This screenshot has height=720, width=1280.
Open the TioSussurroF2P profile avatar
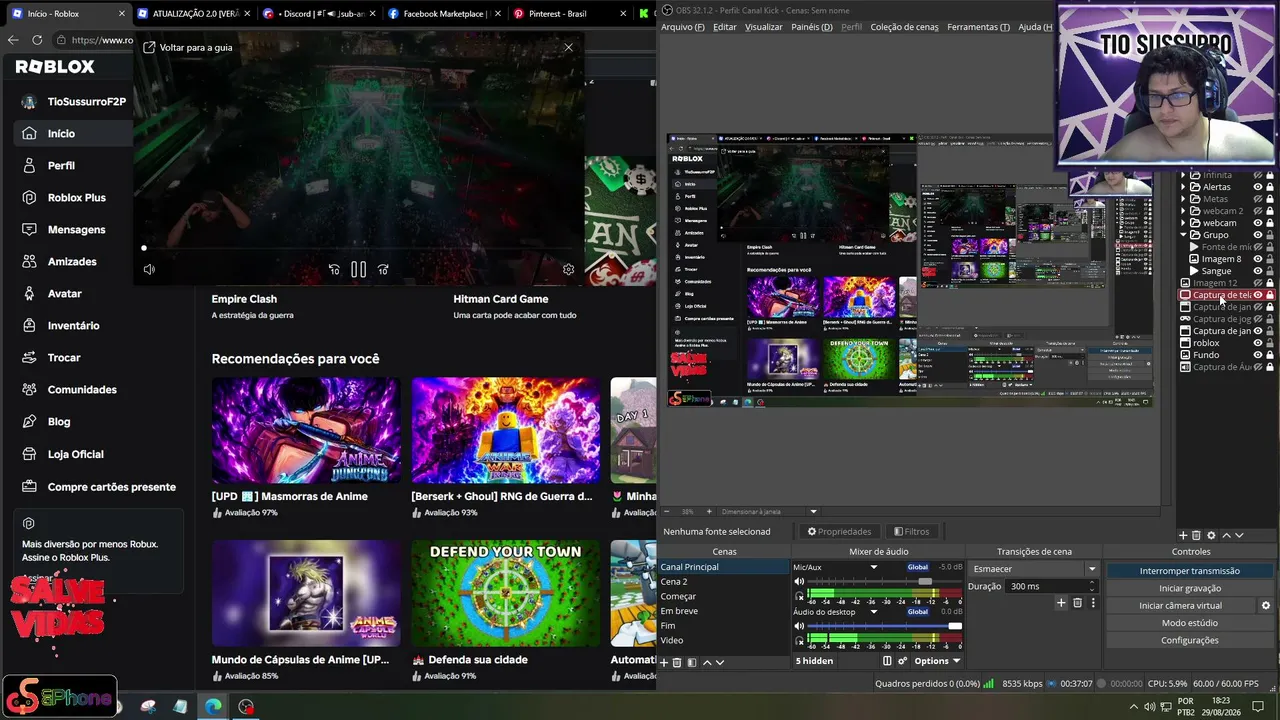coord(29,102)
